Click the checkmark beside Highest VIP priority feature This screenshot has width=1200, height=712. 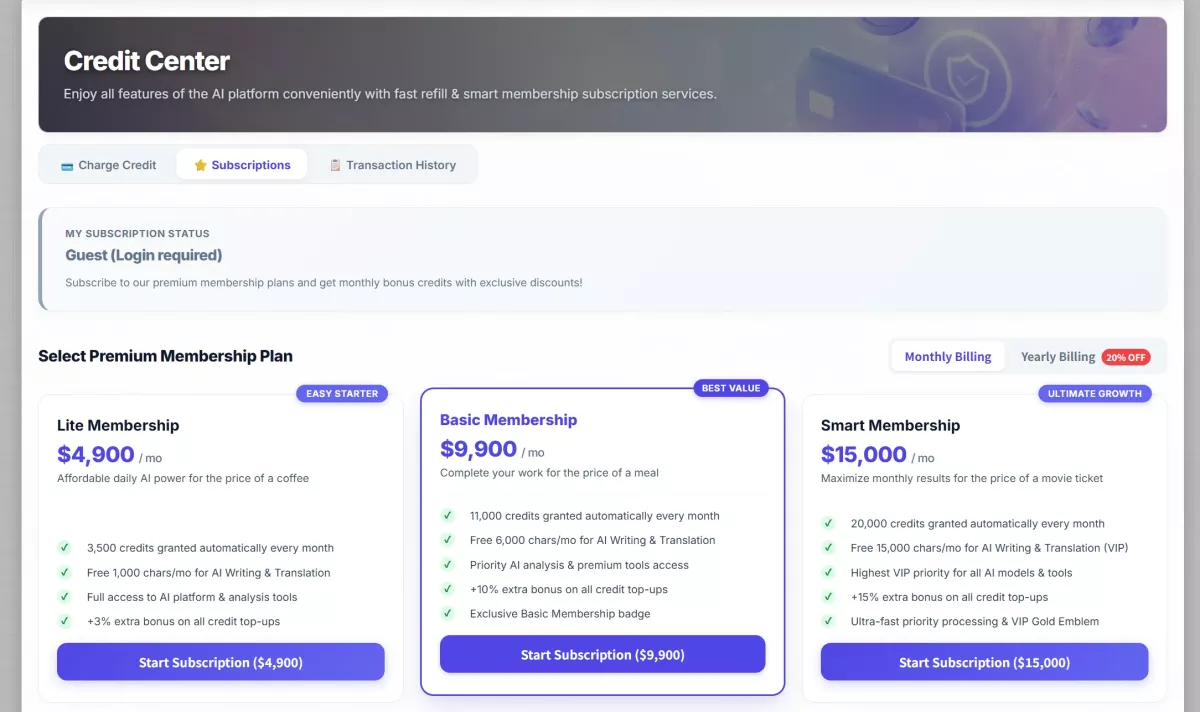point(828,573)
